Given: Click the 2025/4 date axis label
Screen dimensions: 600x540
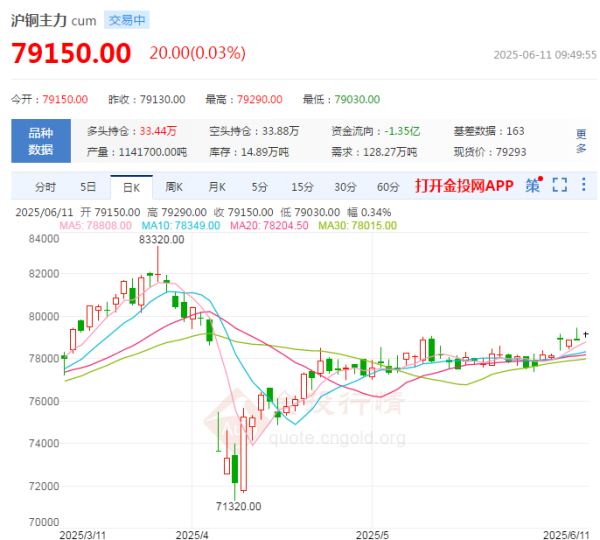Looking at the screenshot, I should click(192, 535).
